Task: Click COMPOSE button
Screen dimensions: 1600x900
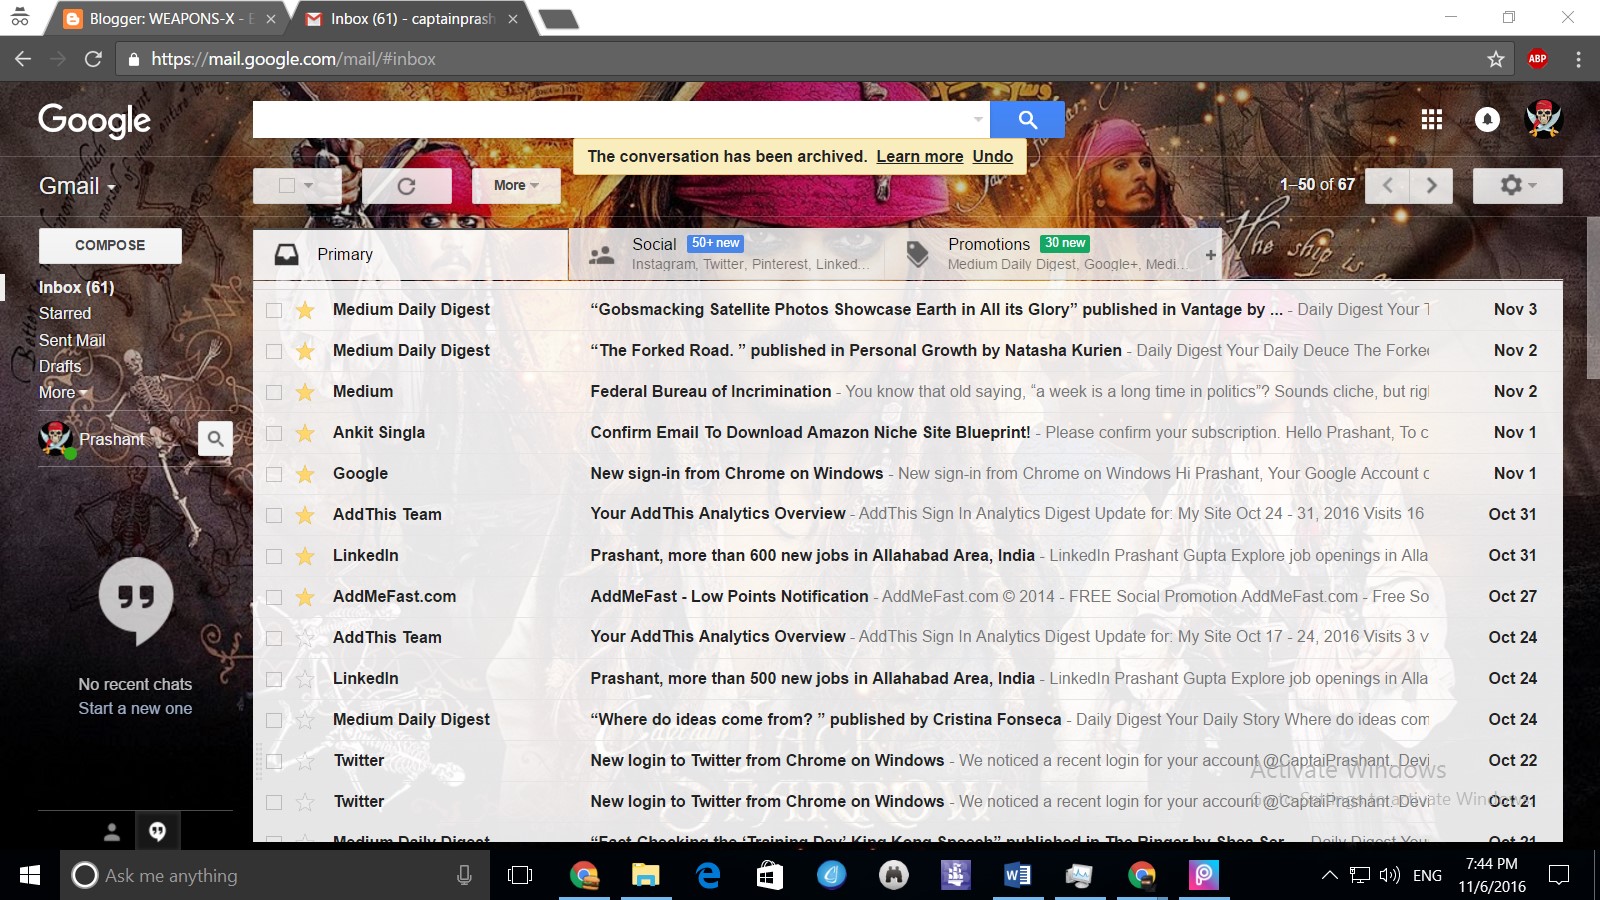Action: [110, 246]
